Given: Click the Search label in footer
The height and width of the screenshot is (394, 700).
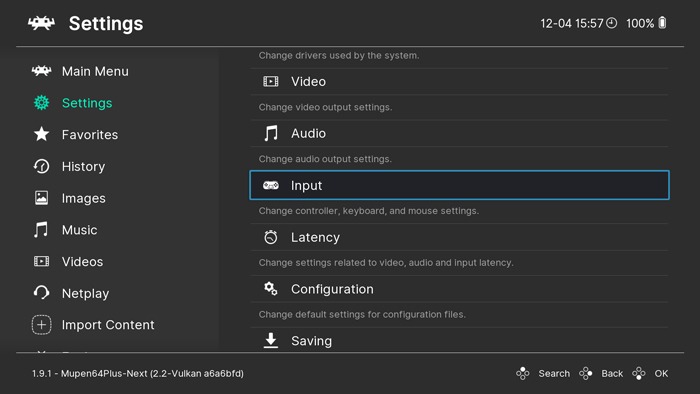Looking at the screenshot, I should (554, 373).
